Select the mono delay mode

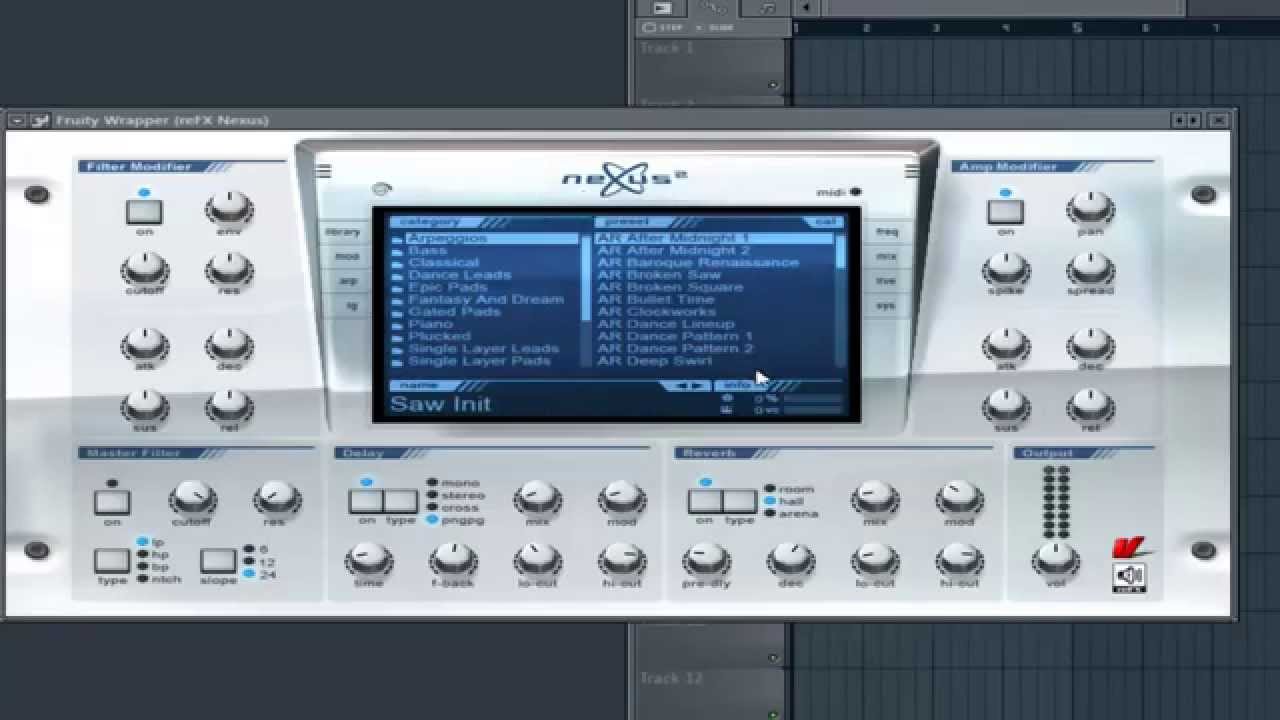pos(454,483)
